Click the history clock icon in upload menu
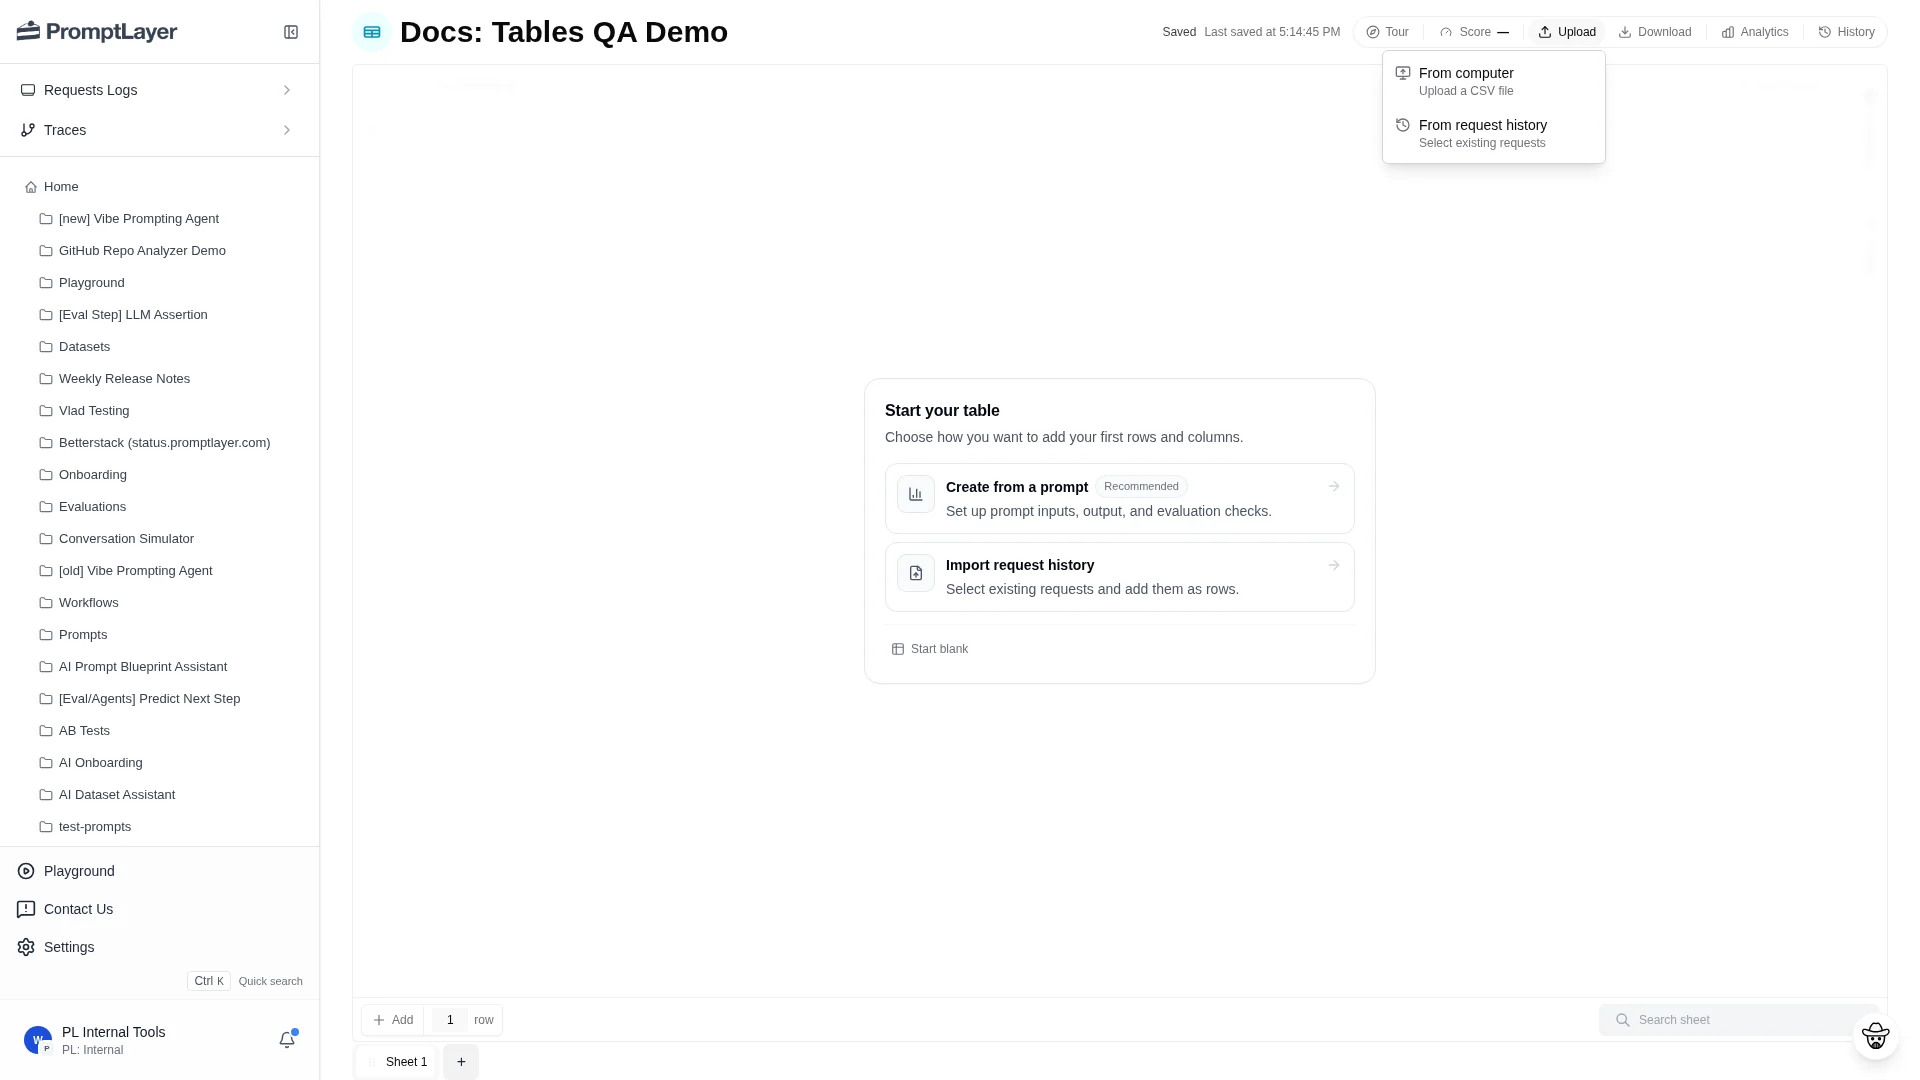The image size is (1920, 1080). point(1403,125)
